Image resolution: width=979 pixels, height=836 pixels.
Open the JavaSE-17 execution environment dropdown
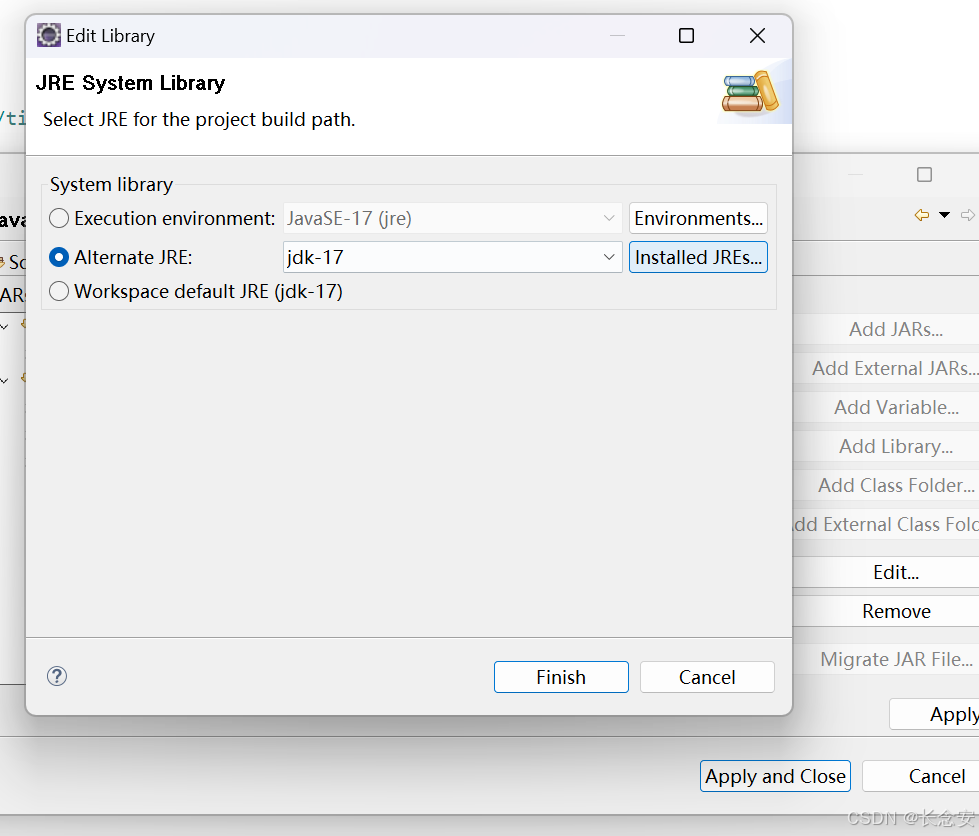point(610,218)
